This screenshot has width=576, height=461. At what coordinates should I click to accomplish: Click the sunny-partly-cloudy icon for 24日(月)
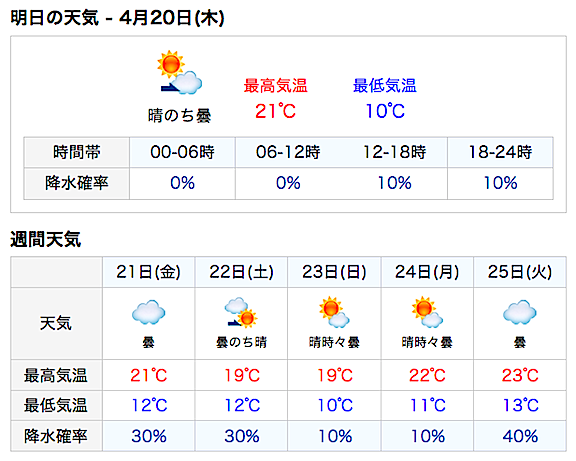click(427, 312)
